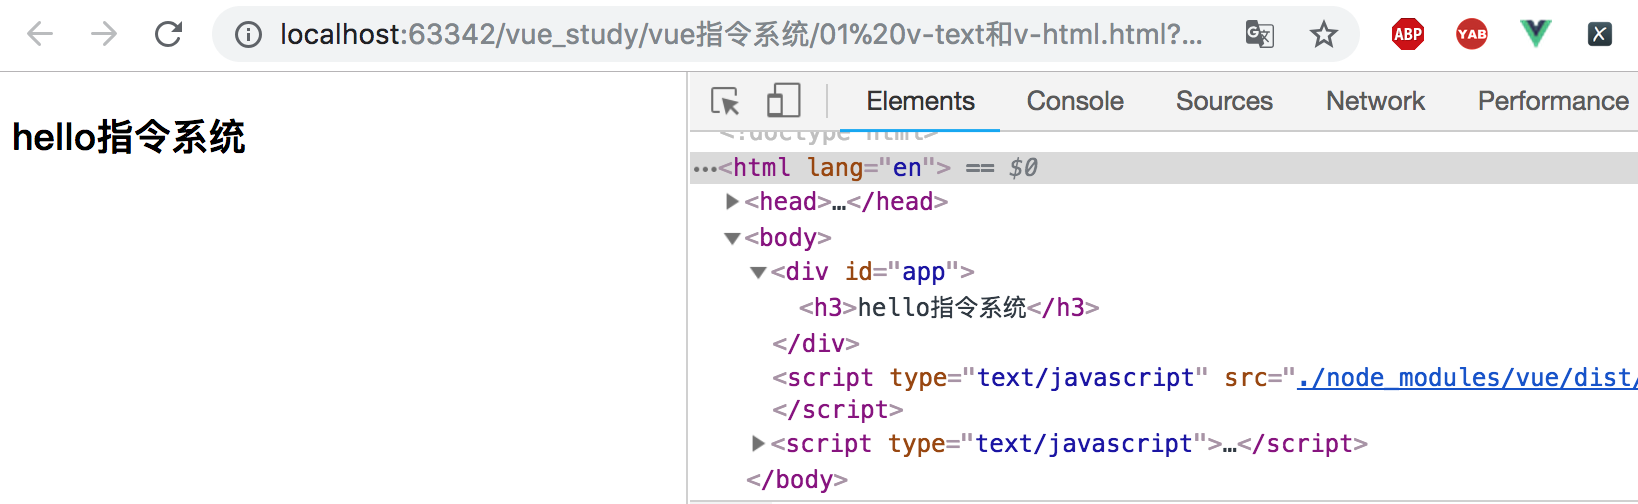Select the closing </script> tag line
The image size is (1638, 504).
pyautogui.click(x=838, y=410)
